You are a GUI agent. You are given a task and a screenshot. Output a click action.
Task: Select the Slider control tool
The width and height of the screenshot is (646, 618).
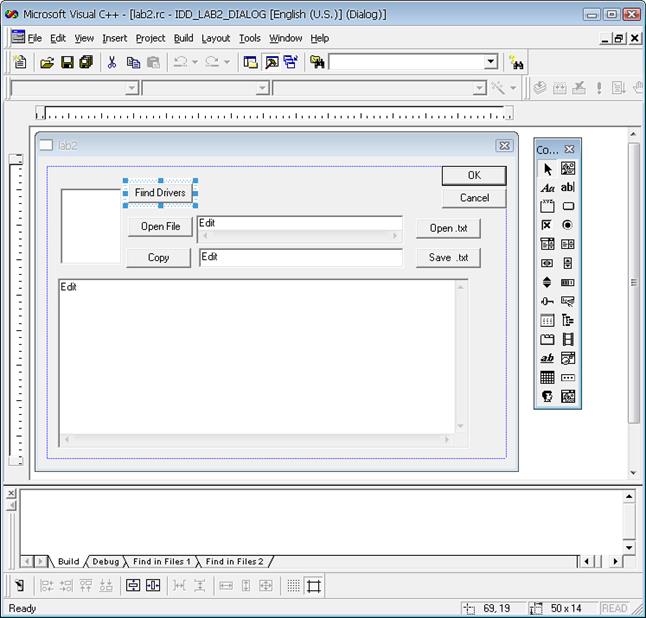click(x=547, y=301)
